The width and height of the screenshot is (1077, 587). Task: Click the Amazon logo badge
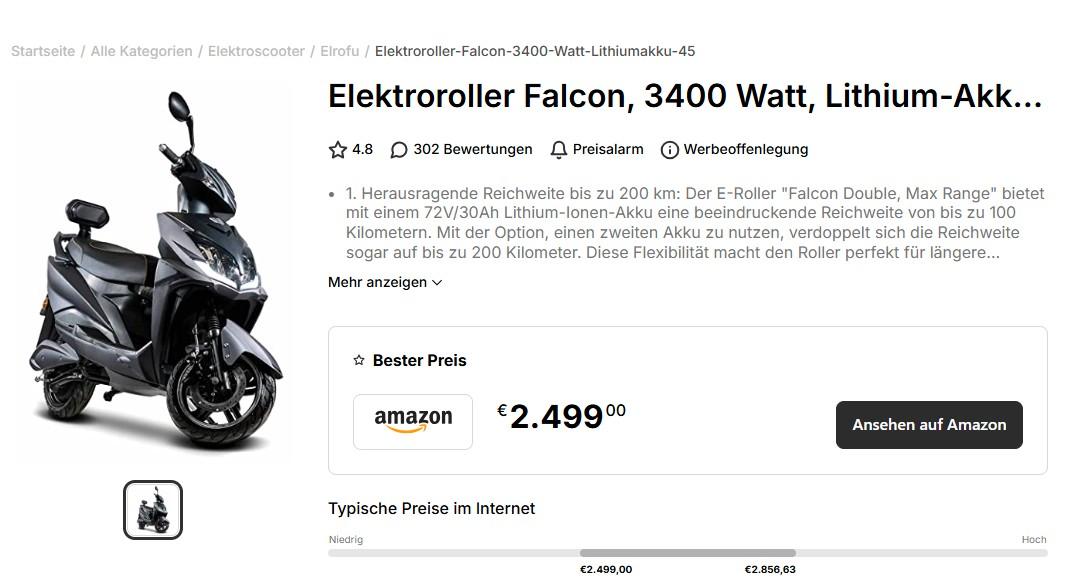coord(413,422)
